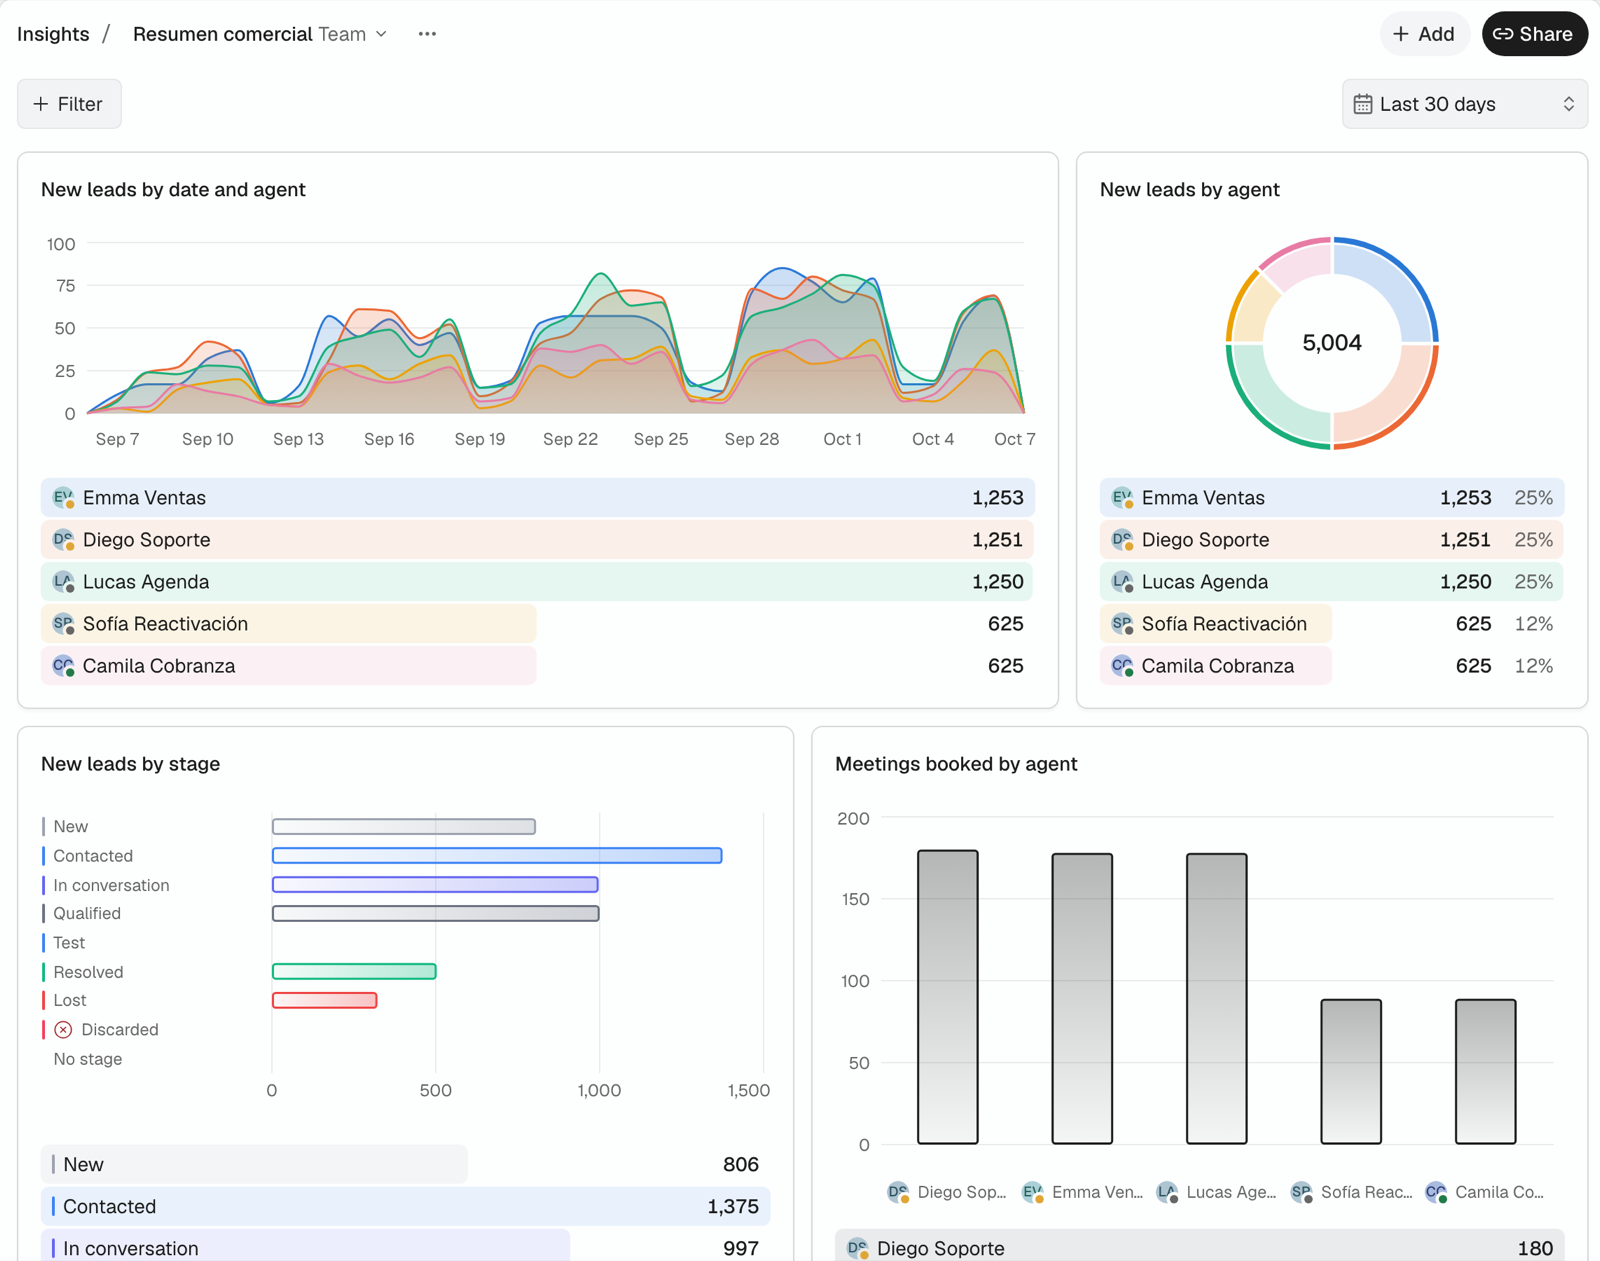This screenshot has height=1261, width=1600.
Task: Open the three-dot more options menu
Action: point(427,34)
